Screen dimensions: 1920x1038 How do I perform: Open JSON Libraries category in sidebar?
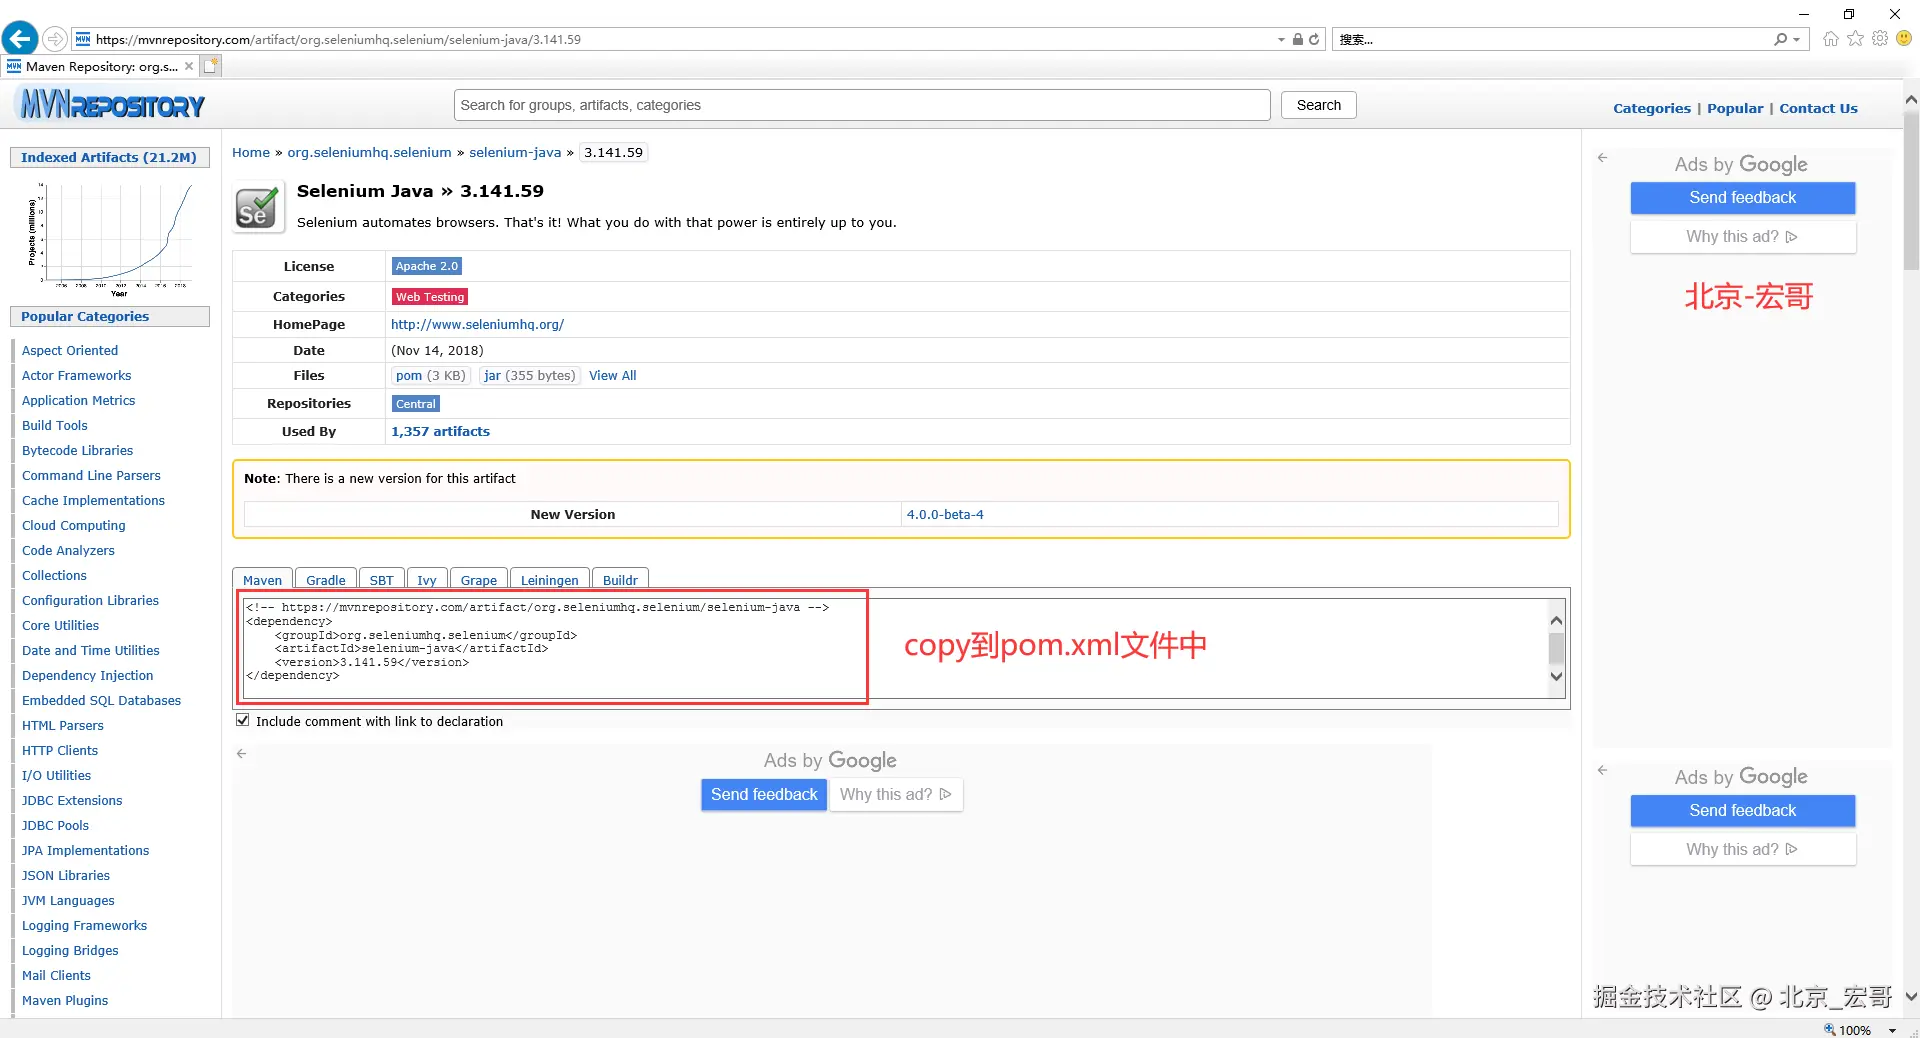tap(66, 876)
